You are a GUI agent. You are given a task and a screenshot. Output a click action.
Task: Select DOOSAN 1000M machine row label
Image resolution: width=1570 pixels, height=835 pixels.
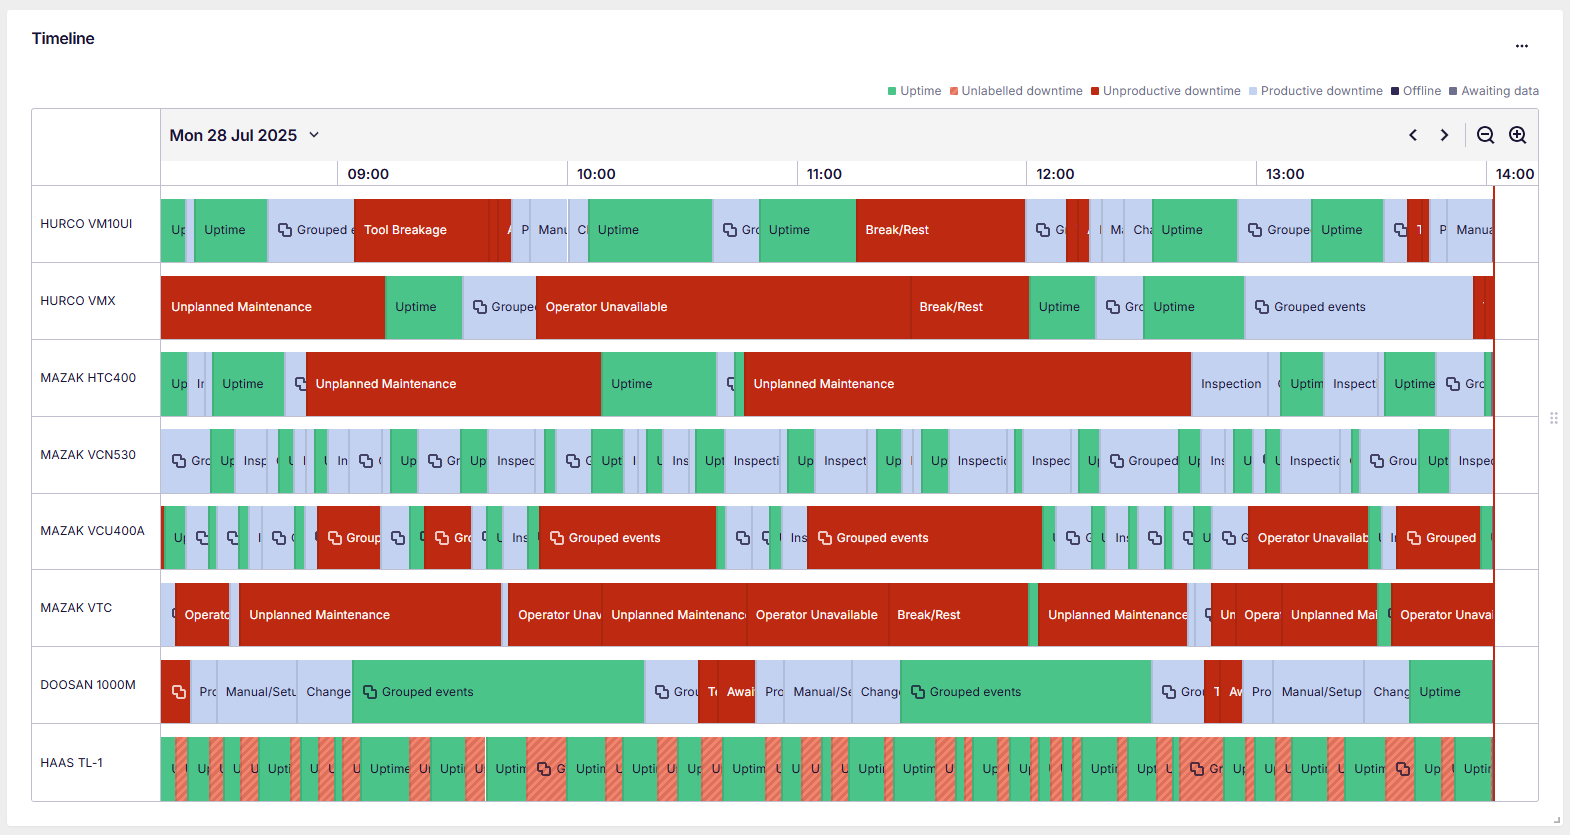[x=88, y=685]
